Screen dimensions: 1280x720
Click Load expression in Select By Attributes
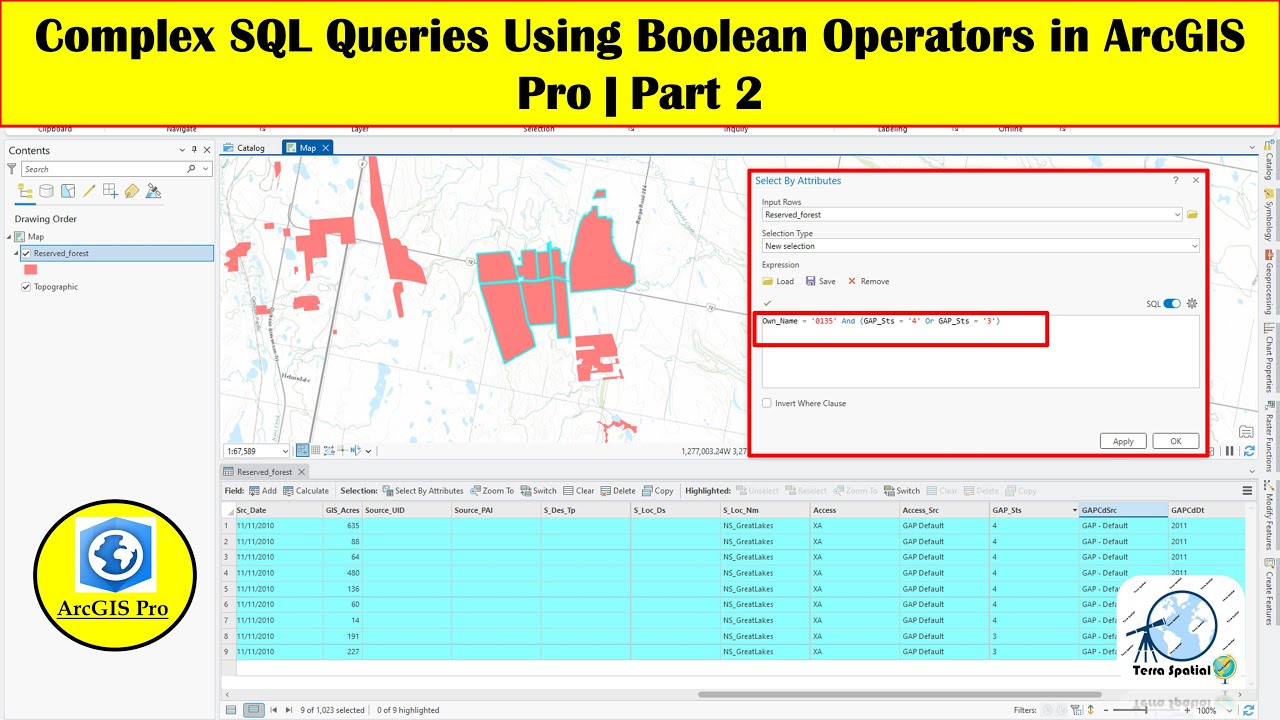778,281
